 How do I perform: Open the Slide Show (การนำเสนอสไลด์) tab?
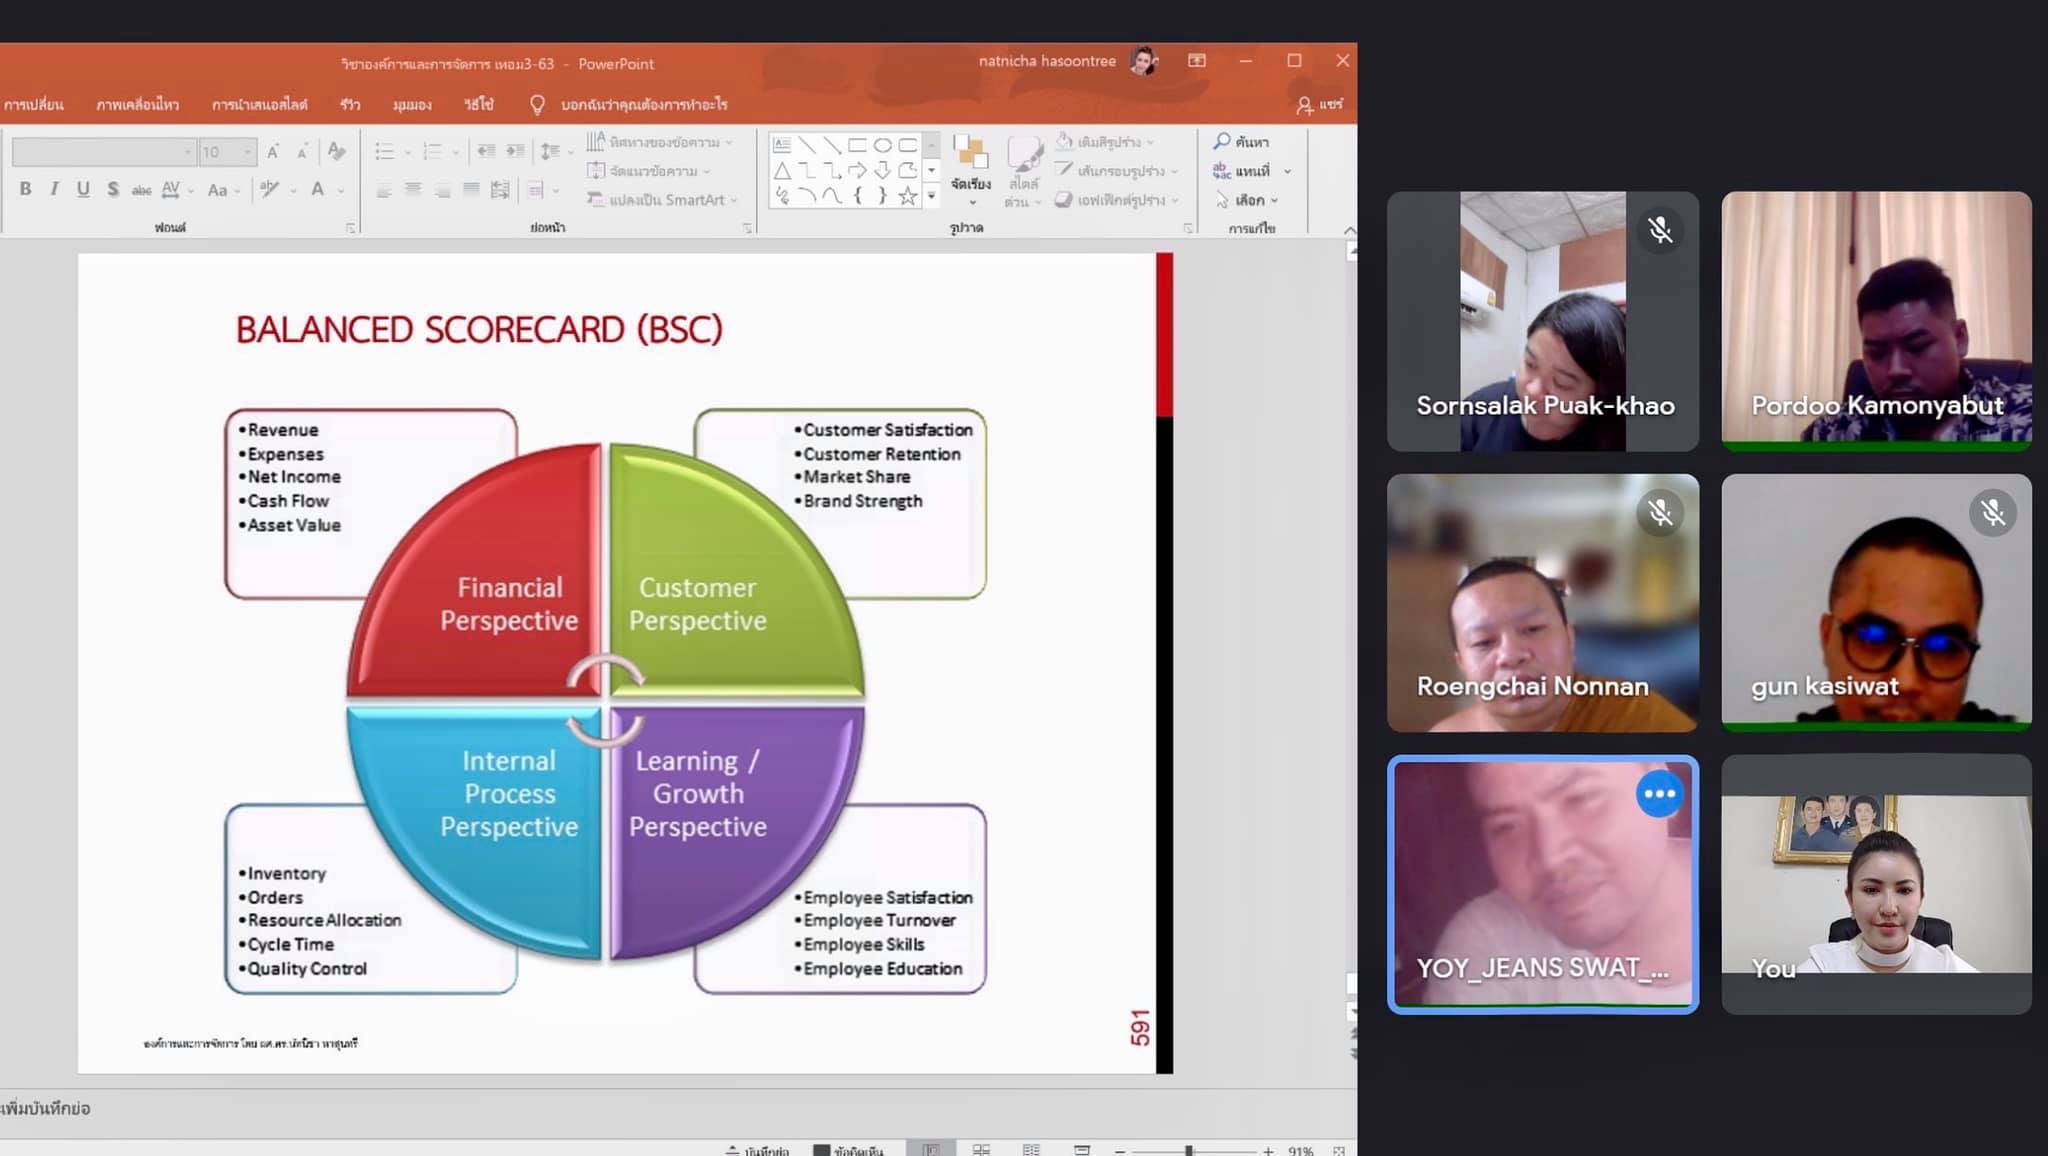259,104
